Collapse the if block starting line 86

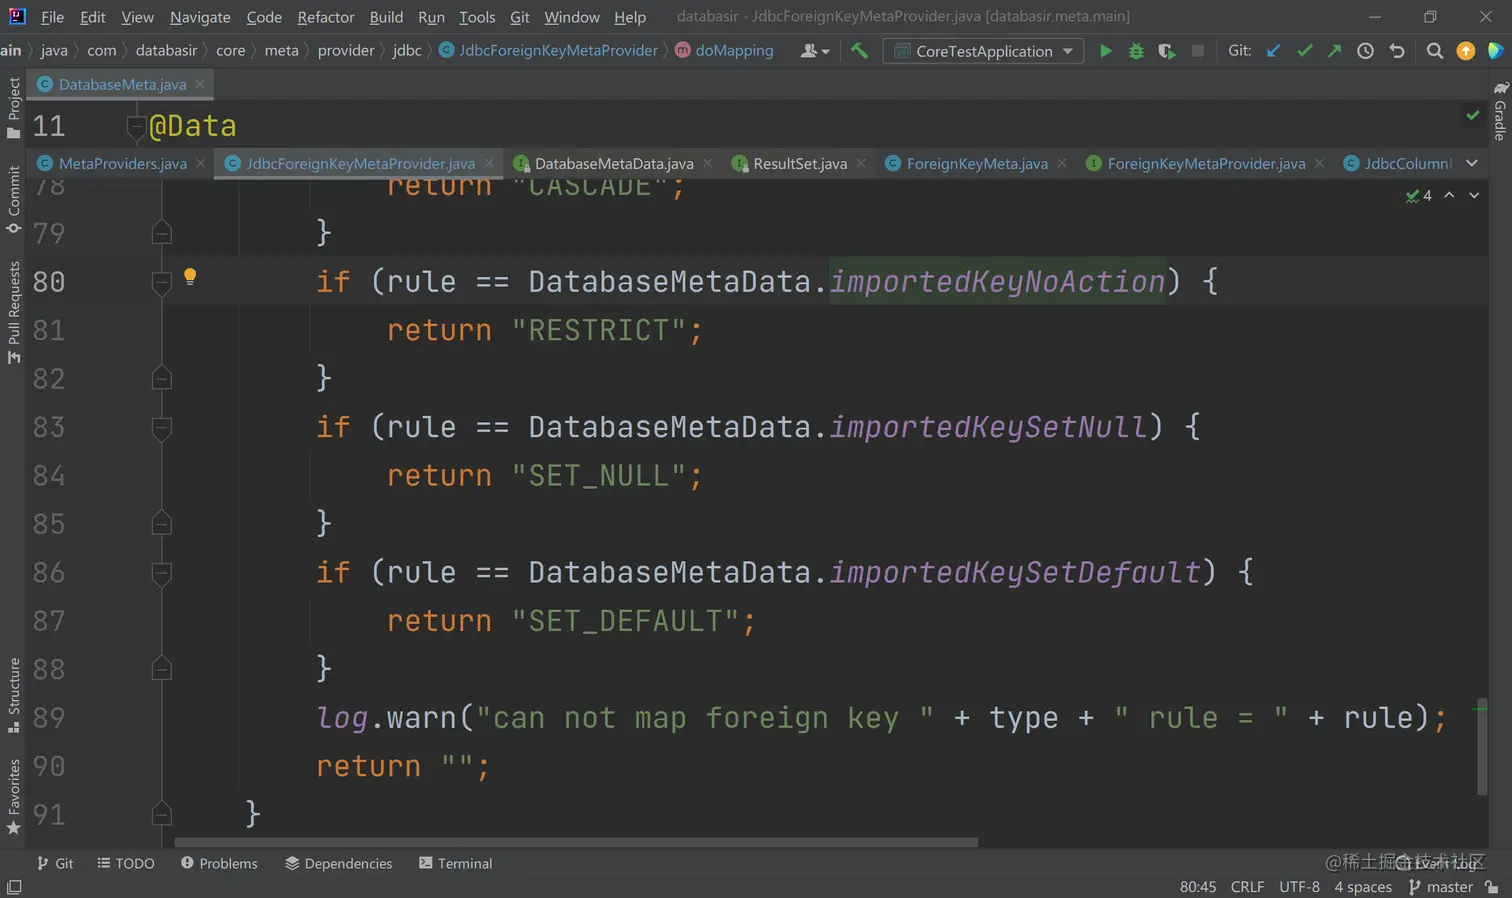coord(162,572)
